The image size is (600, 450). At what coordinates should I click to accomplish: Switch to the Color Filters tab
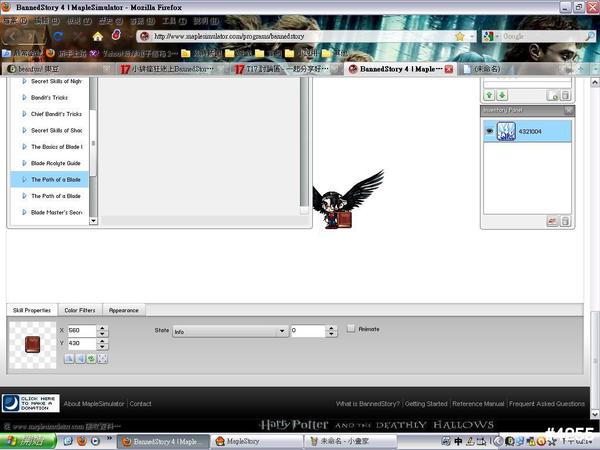(x=79, y=310)
